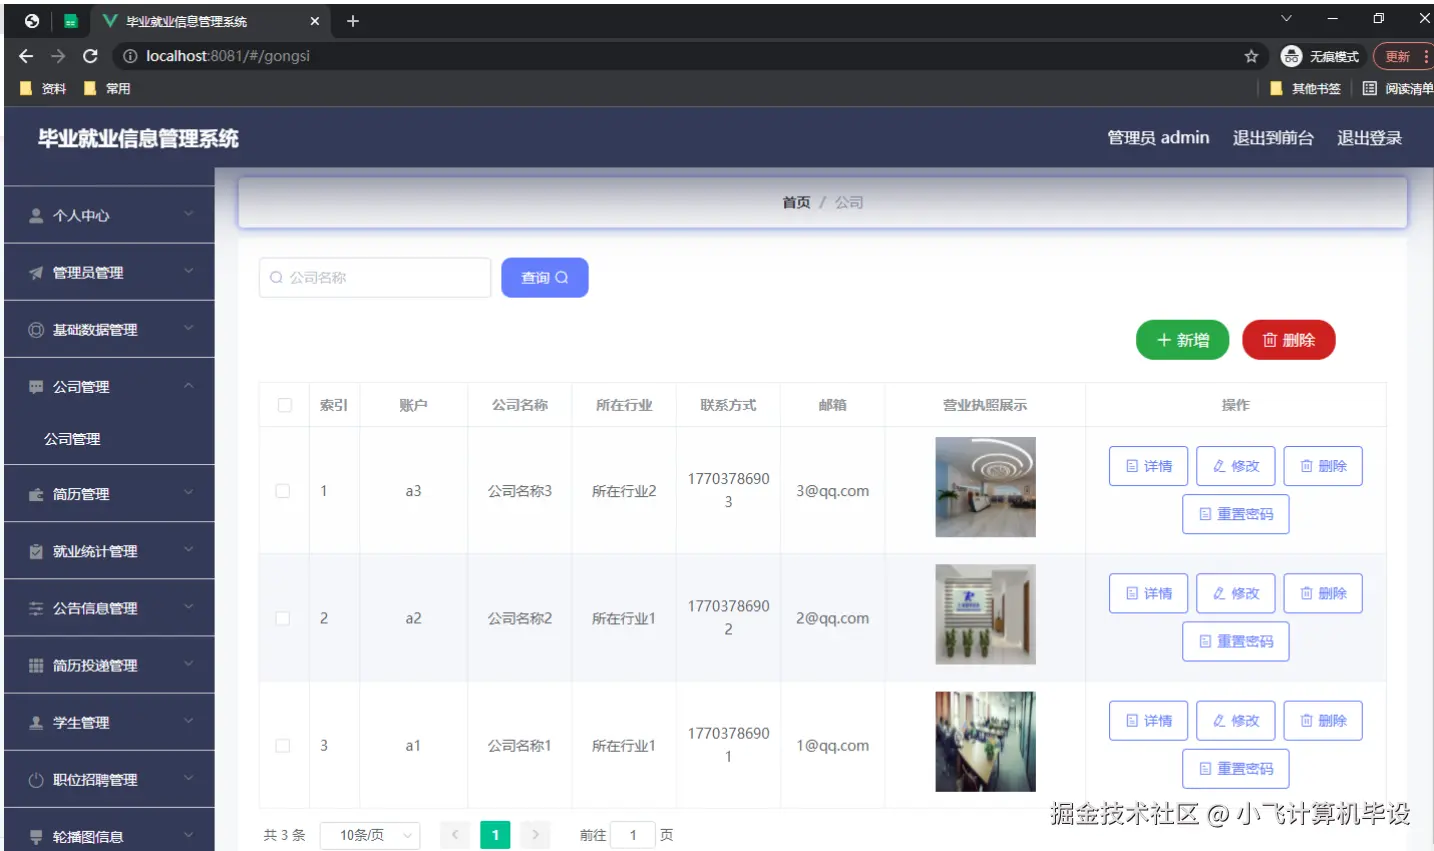Click 退出到前台 in the header
This screenshot has width=1434, height=851.
point(1273,138)
